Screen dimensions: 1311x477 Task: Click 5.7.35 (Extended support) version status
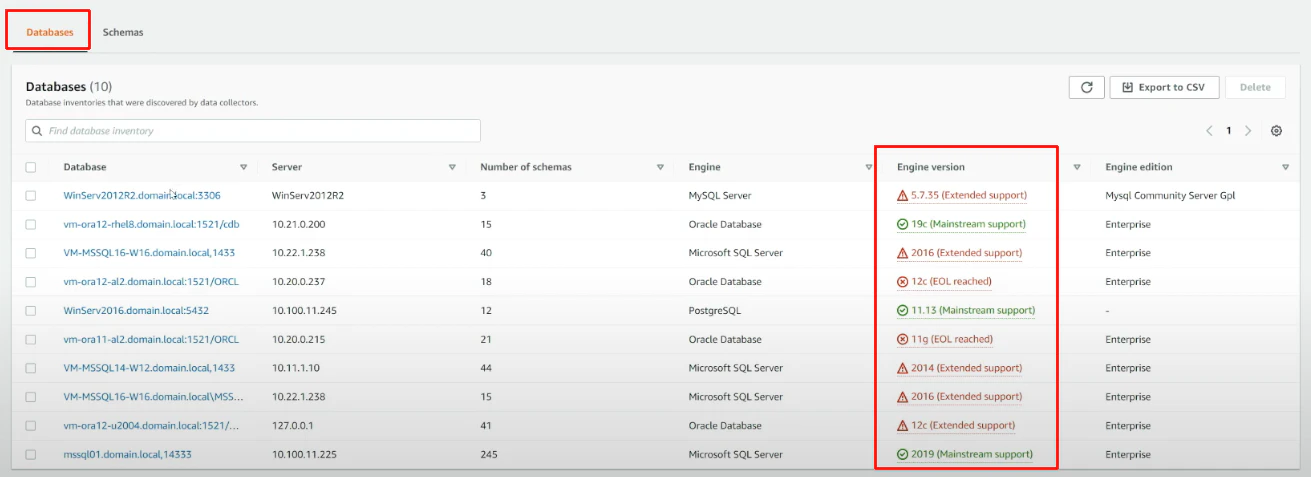pos(968,195)
